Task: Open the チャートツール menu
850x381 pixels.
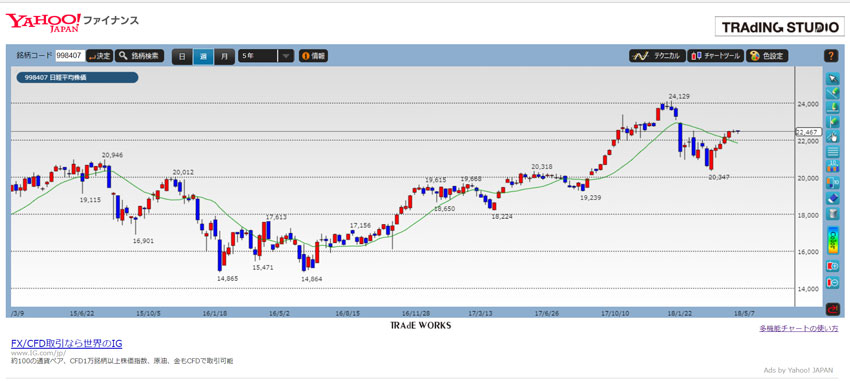Action: pyautogui.click(x=716, y=55)
